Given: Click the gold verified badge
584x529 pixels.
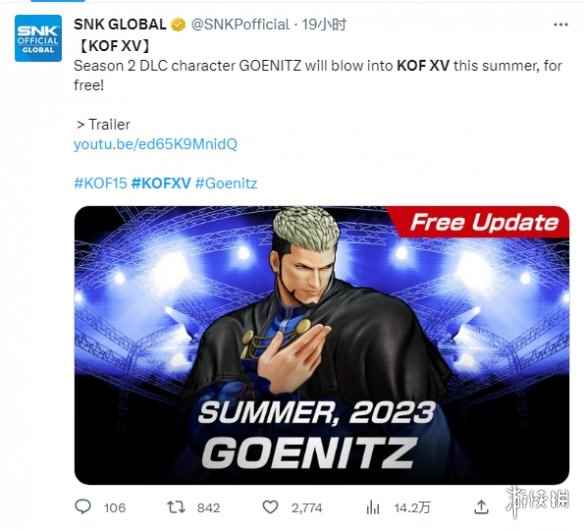Looking at the screenshot, I should 178,25.
